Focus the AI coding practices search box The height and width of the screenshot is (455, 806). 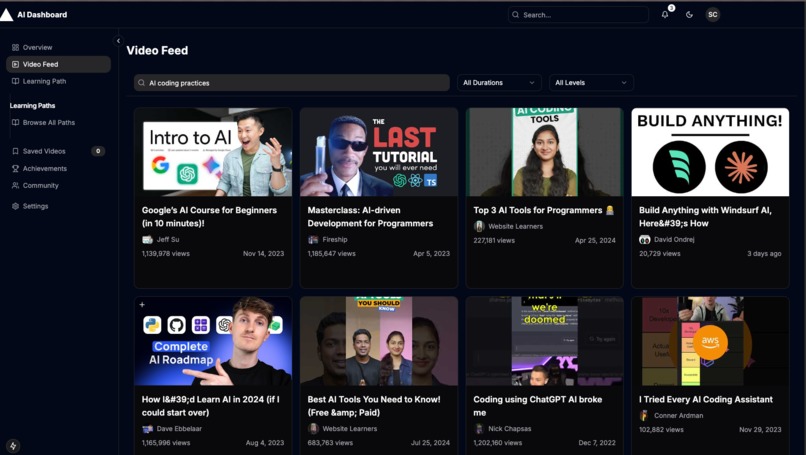[x=292, y=83]
